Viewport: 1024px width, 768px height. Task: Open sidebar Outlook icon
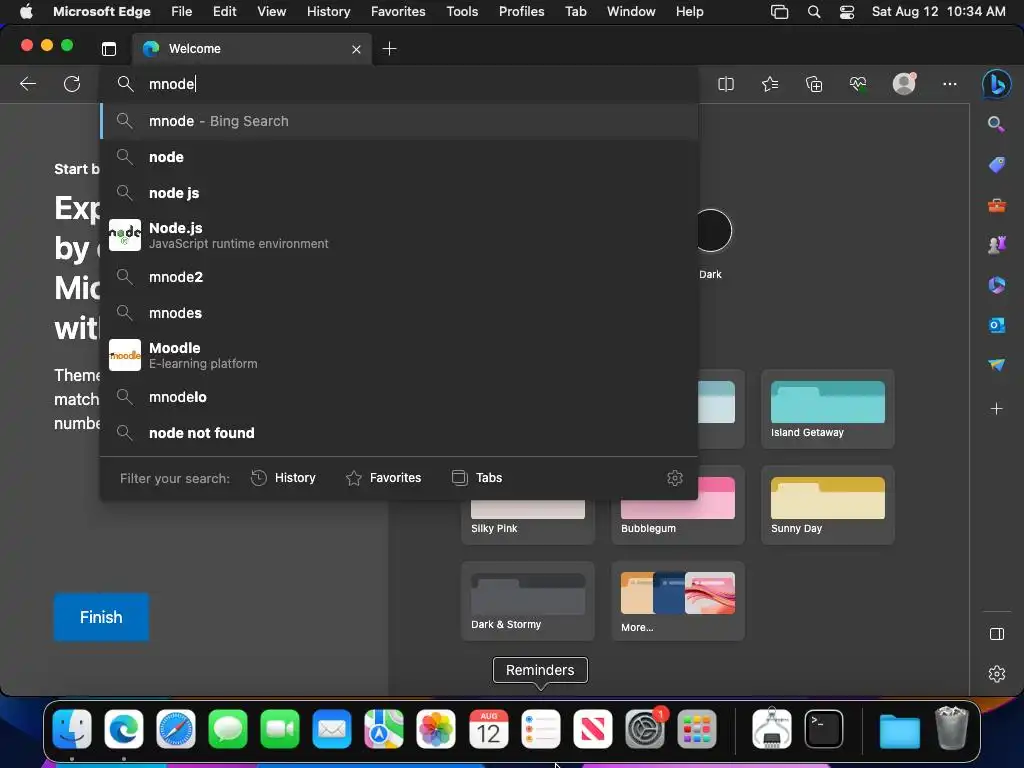click(x=997, y=325)
